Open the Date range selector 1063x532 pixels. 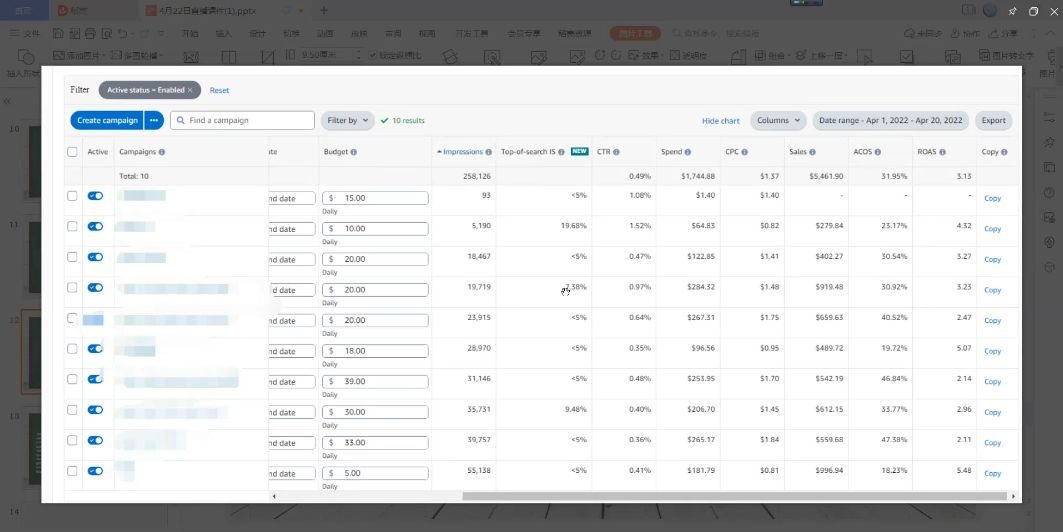click(x=891, y=121)
